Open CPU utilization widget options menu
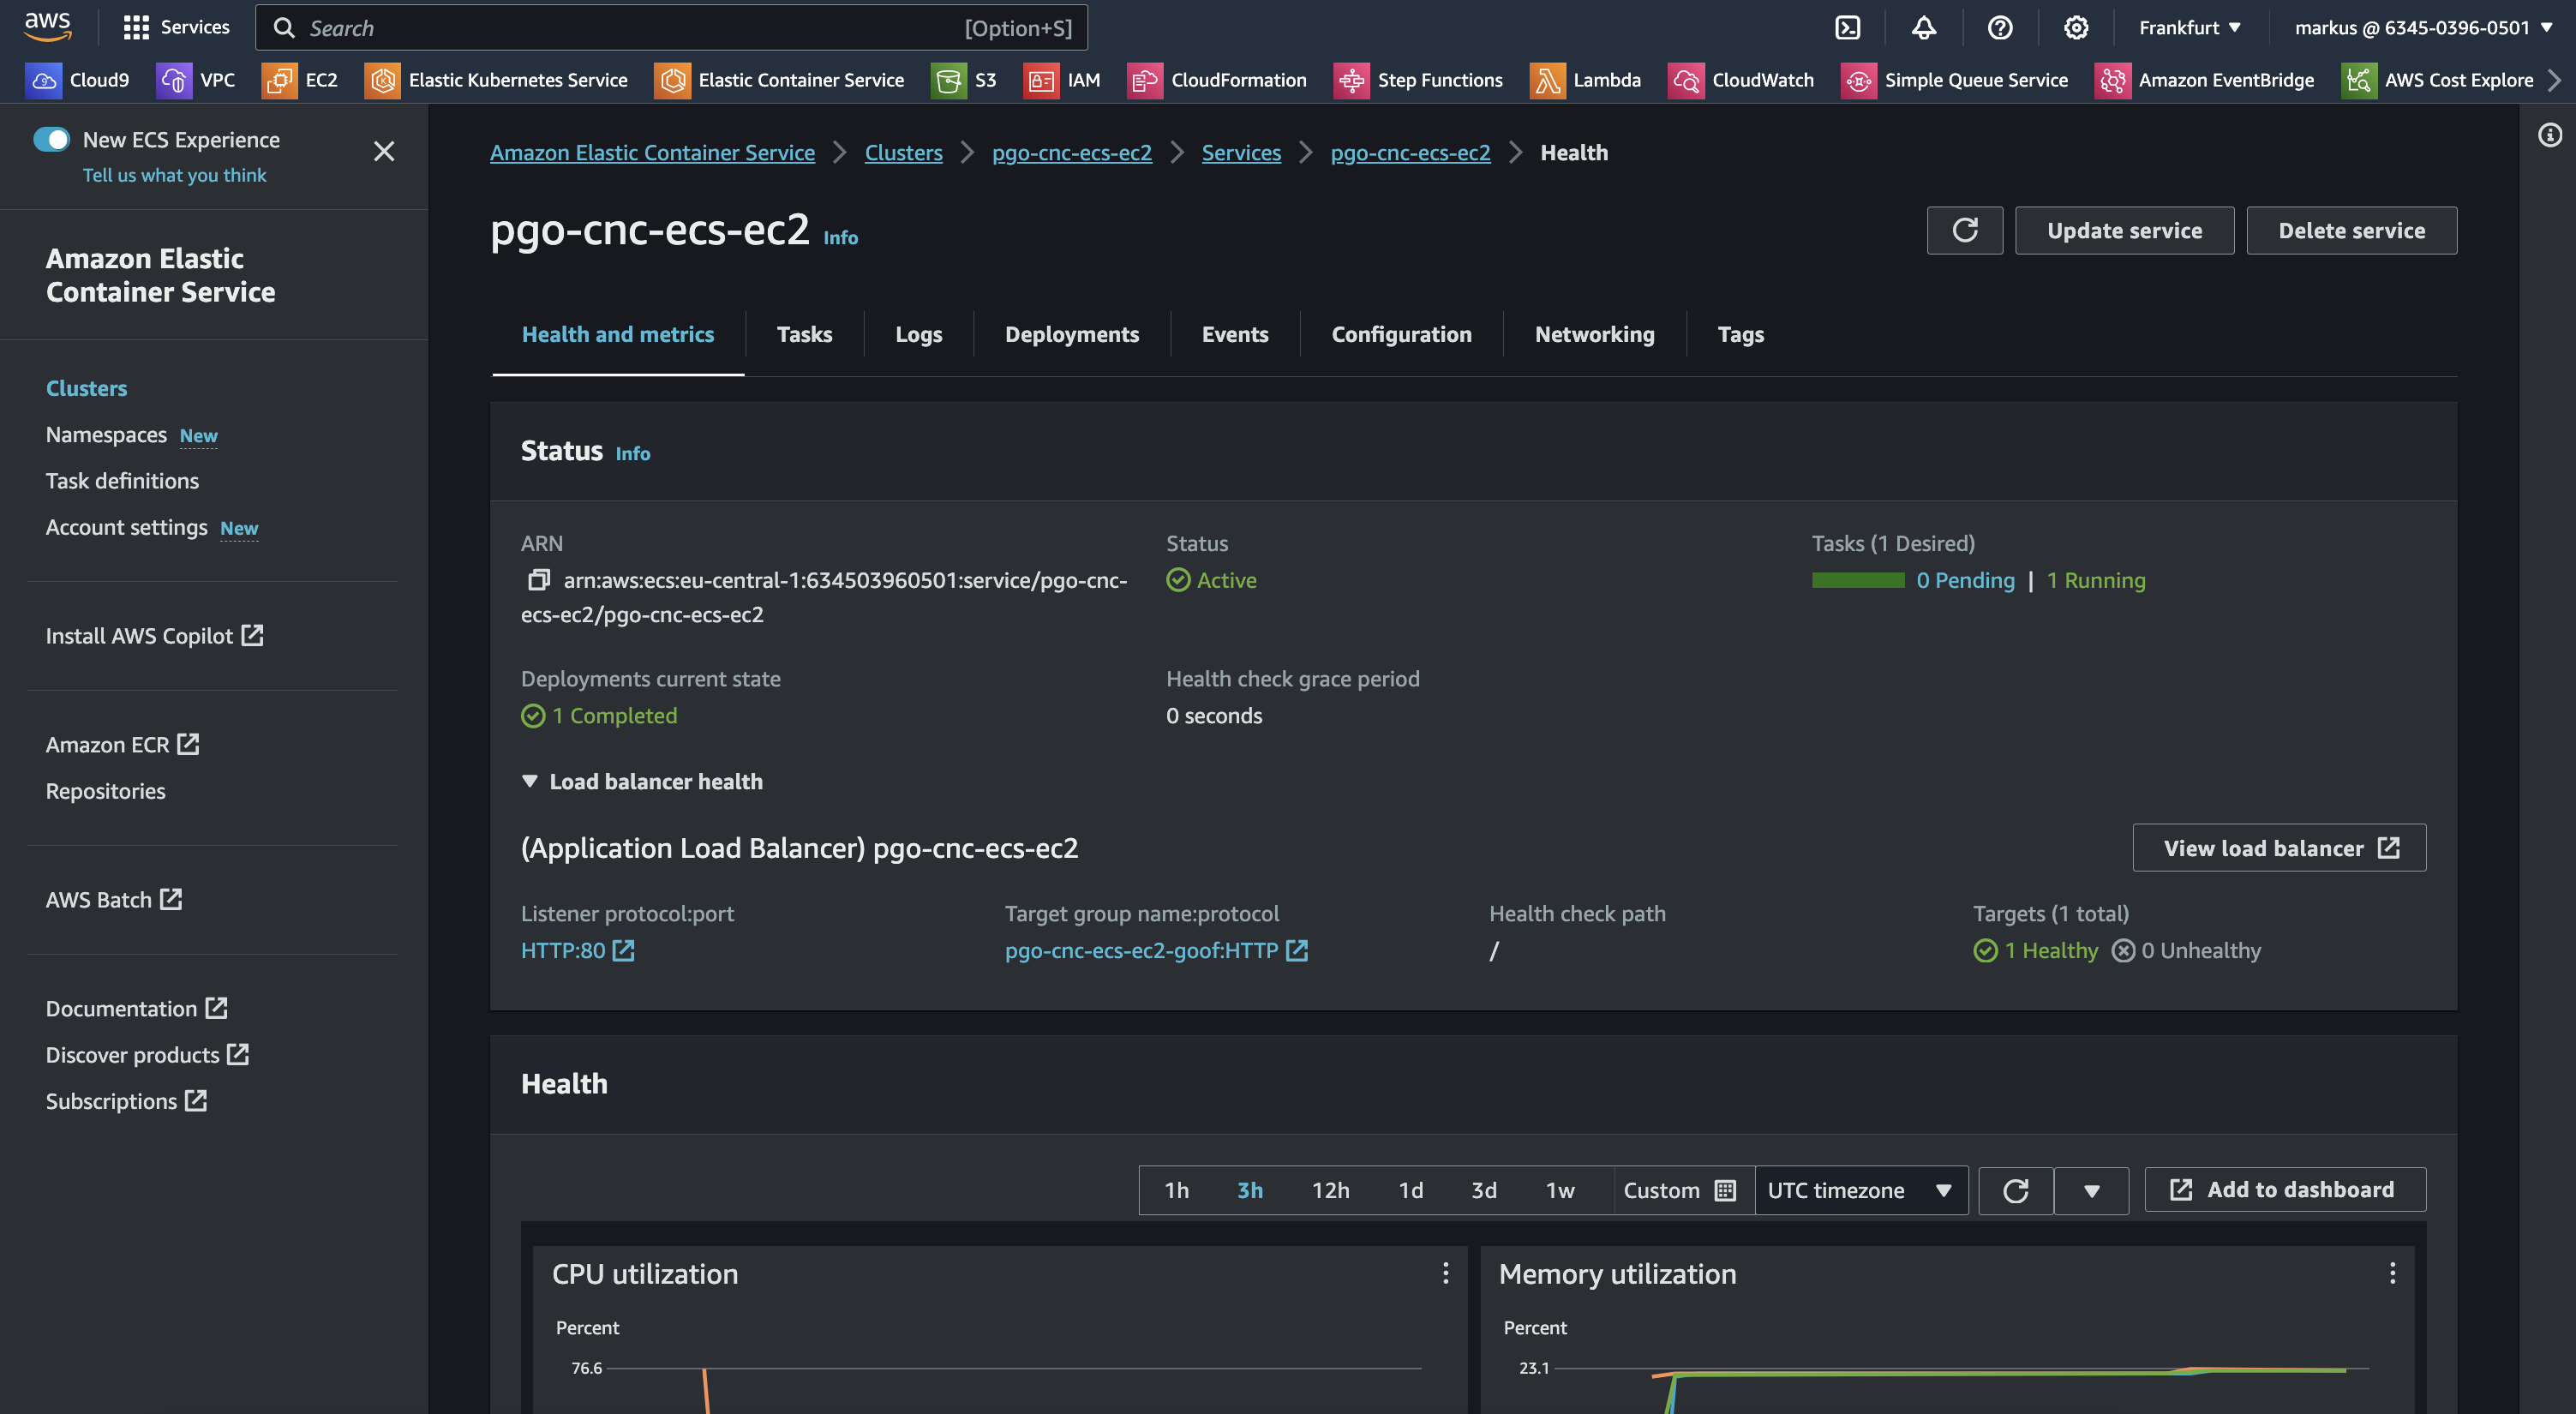This screenshot has height=1414, width=2576. click(1445, 1273)
